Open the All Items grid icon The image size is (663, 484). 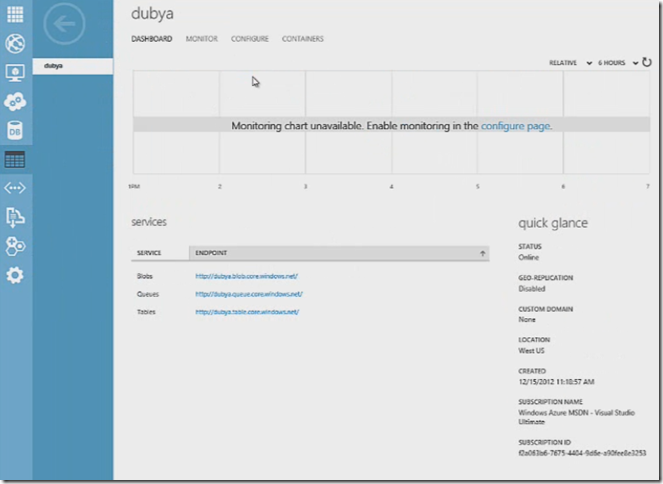[x=15, y=14]
